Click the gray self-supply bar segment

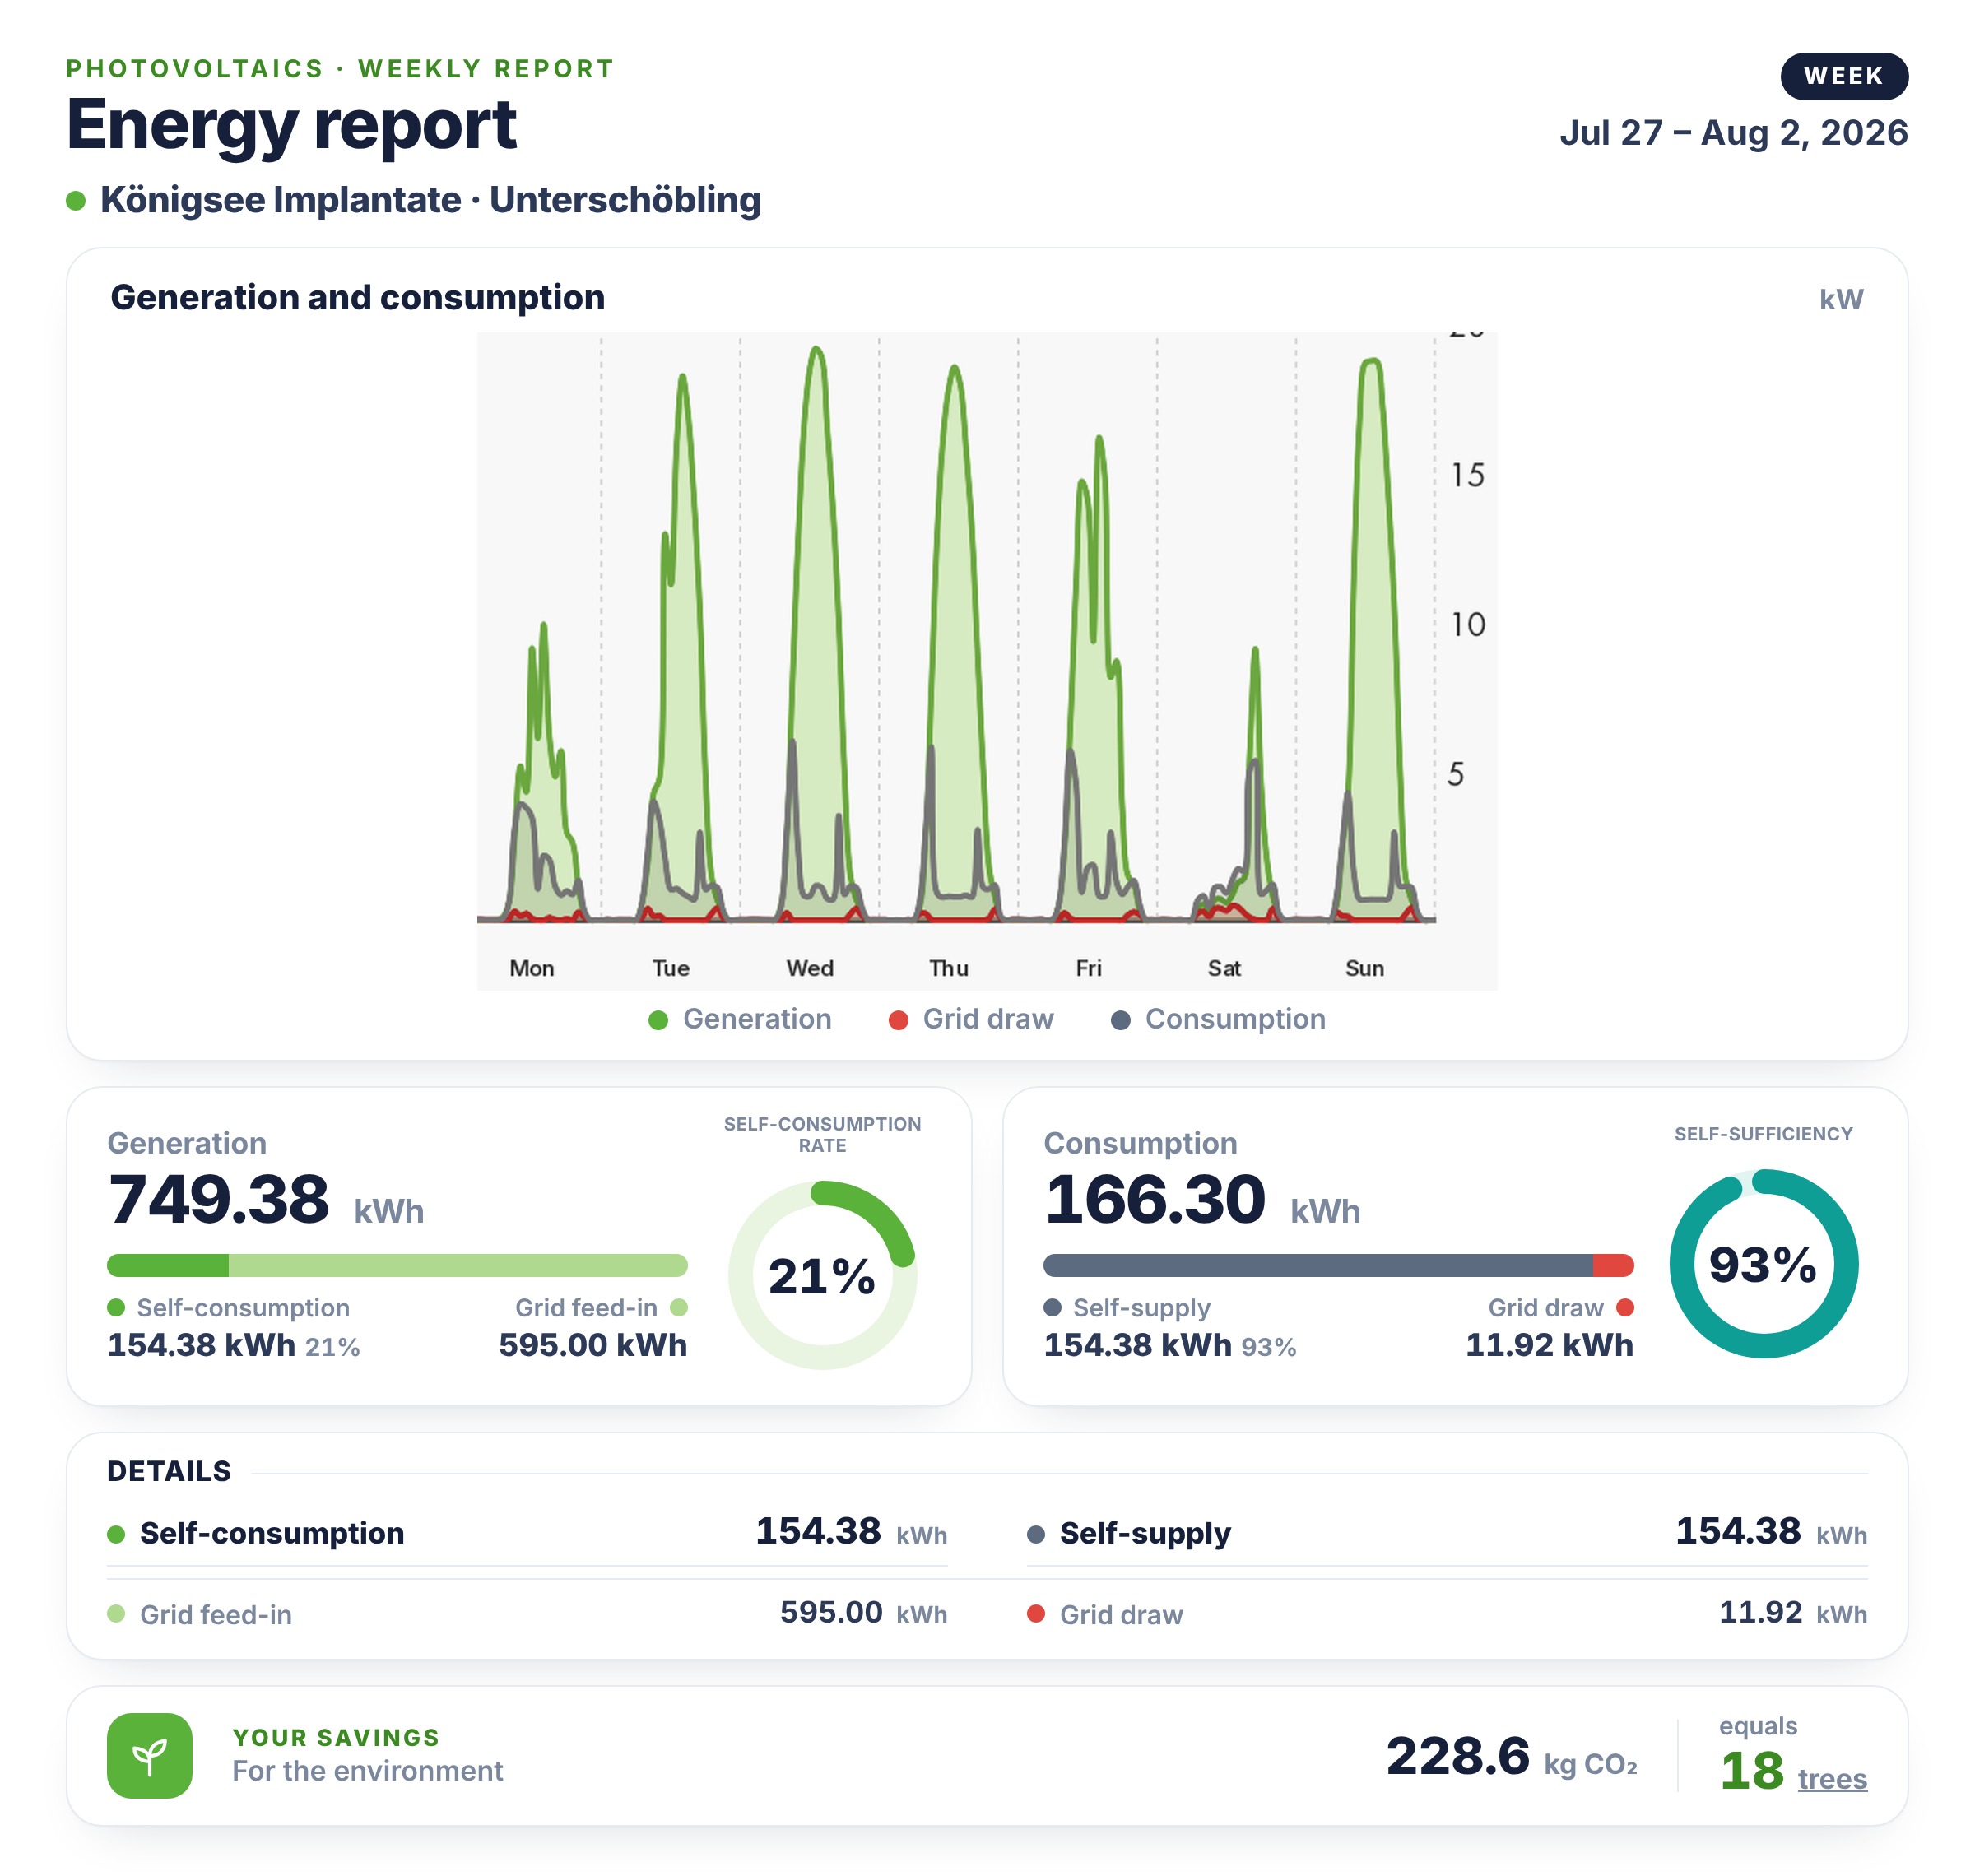tap(1318, 1265)
